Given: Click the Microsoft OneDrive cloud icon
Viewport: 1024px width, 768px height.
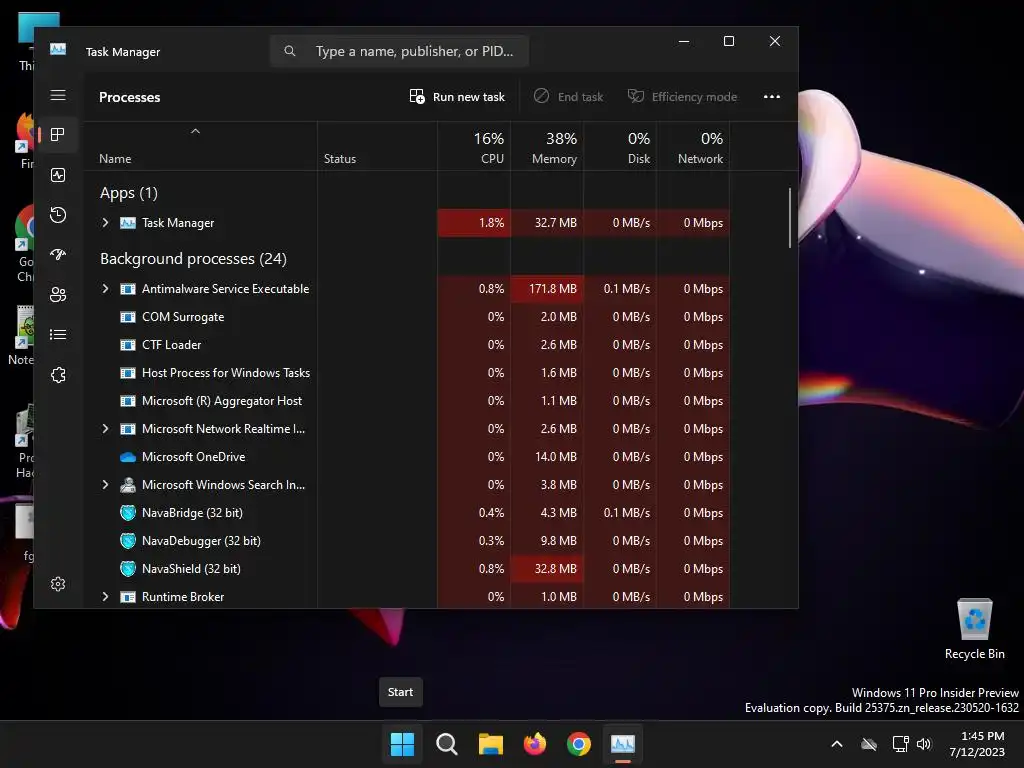Looking at the screenshot, I should coord(128,457).
